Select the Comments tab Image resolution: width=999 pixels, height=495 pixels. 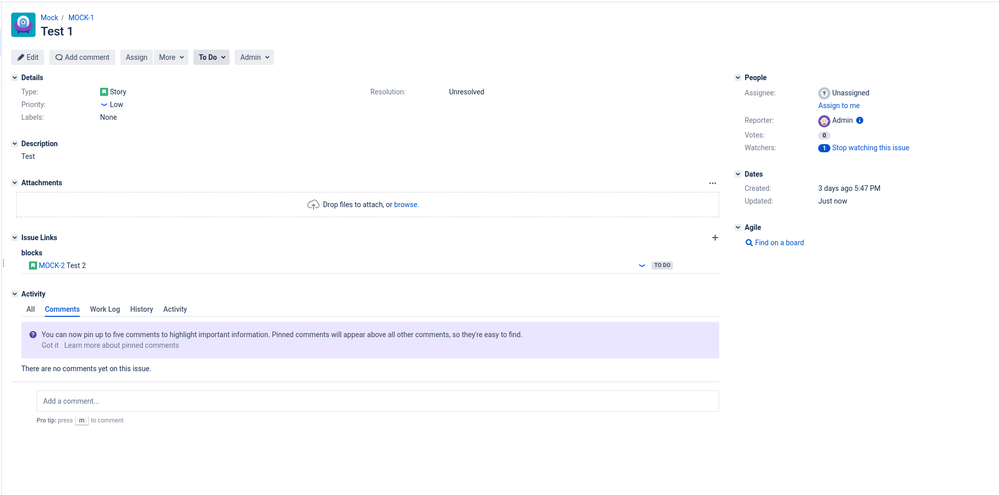(x=62, y=309)
